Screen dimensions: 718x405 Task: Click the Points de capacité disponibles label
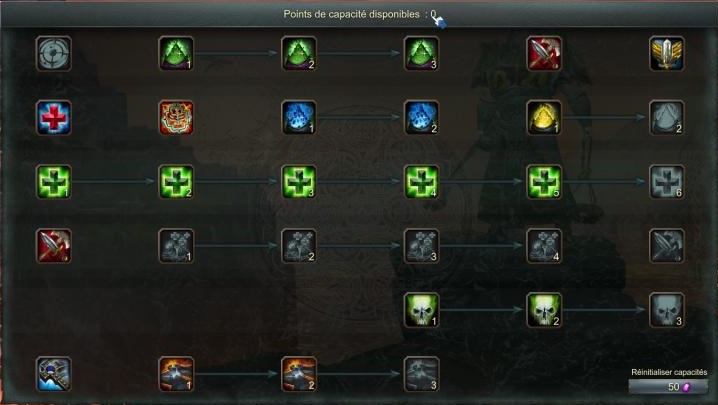coord(352,14)
